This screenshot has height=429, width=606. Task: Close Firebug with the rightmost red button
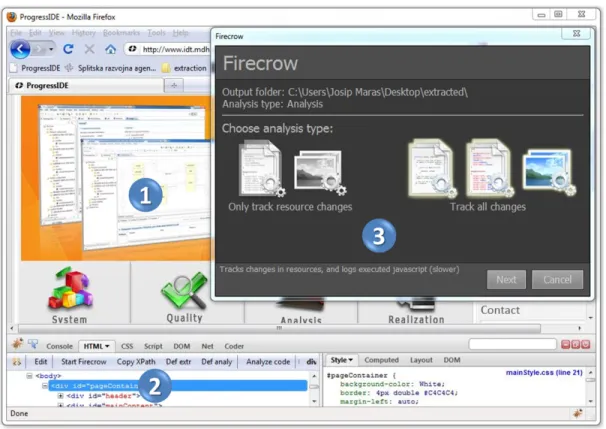(586, 344)
